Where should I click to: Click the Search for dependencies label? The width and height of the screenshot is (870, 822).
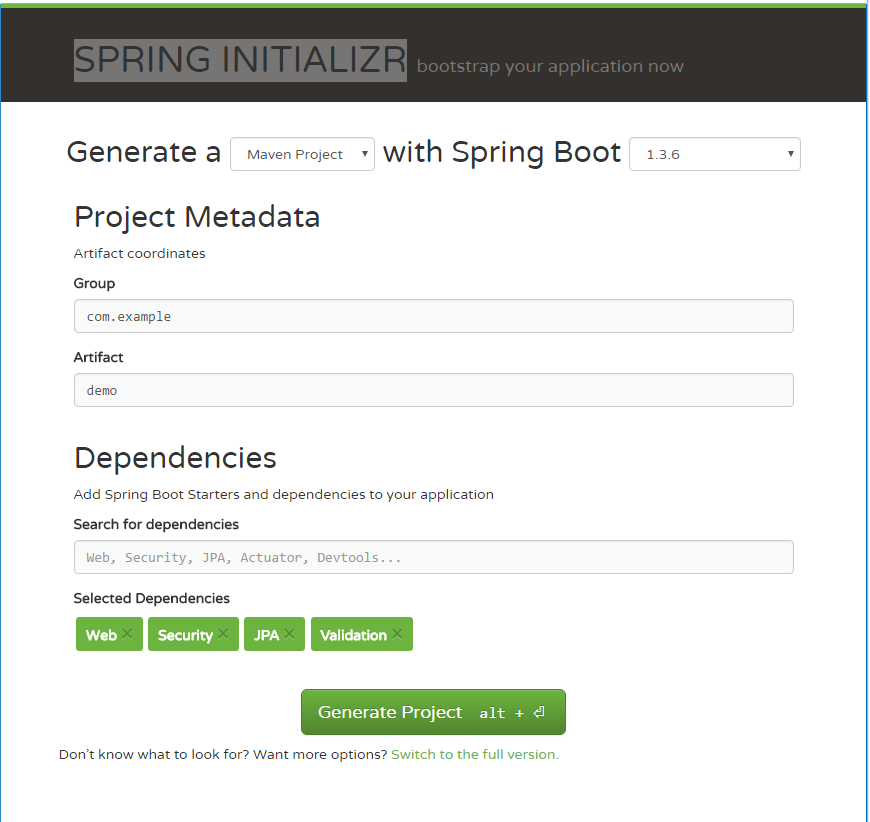pos(156,525)
